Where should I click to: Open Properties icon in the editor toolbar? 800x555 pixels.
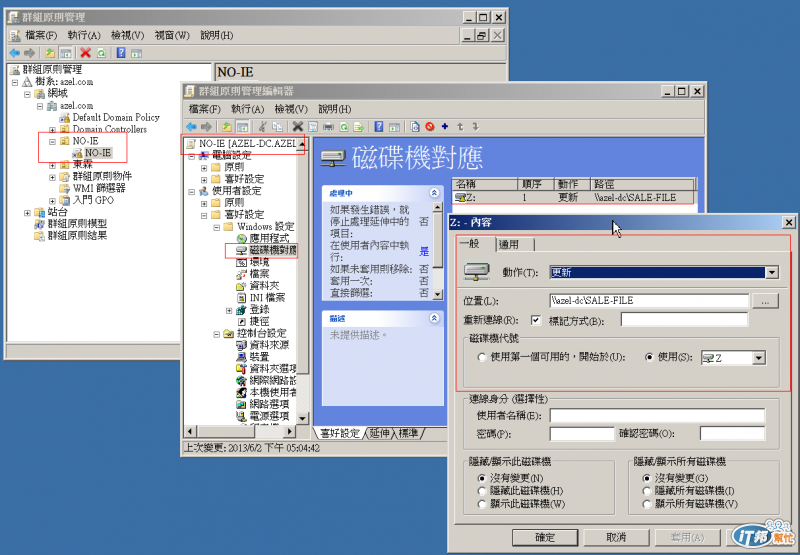coord(313,127)
